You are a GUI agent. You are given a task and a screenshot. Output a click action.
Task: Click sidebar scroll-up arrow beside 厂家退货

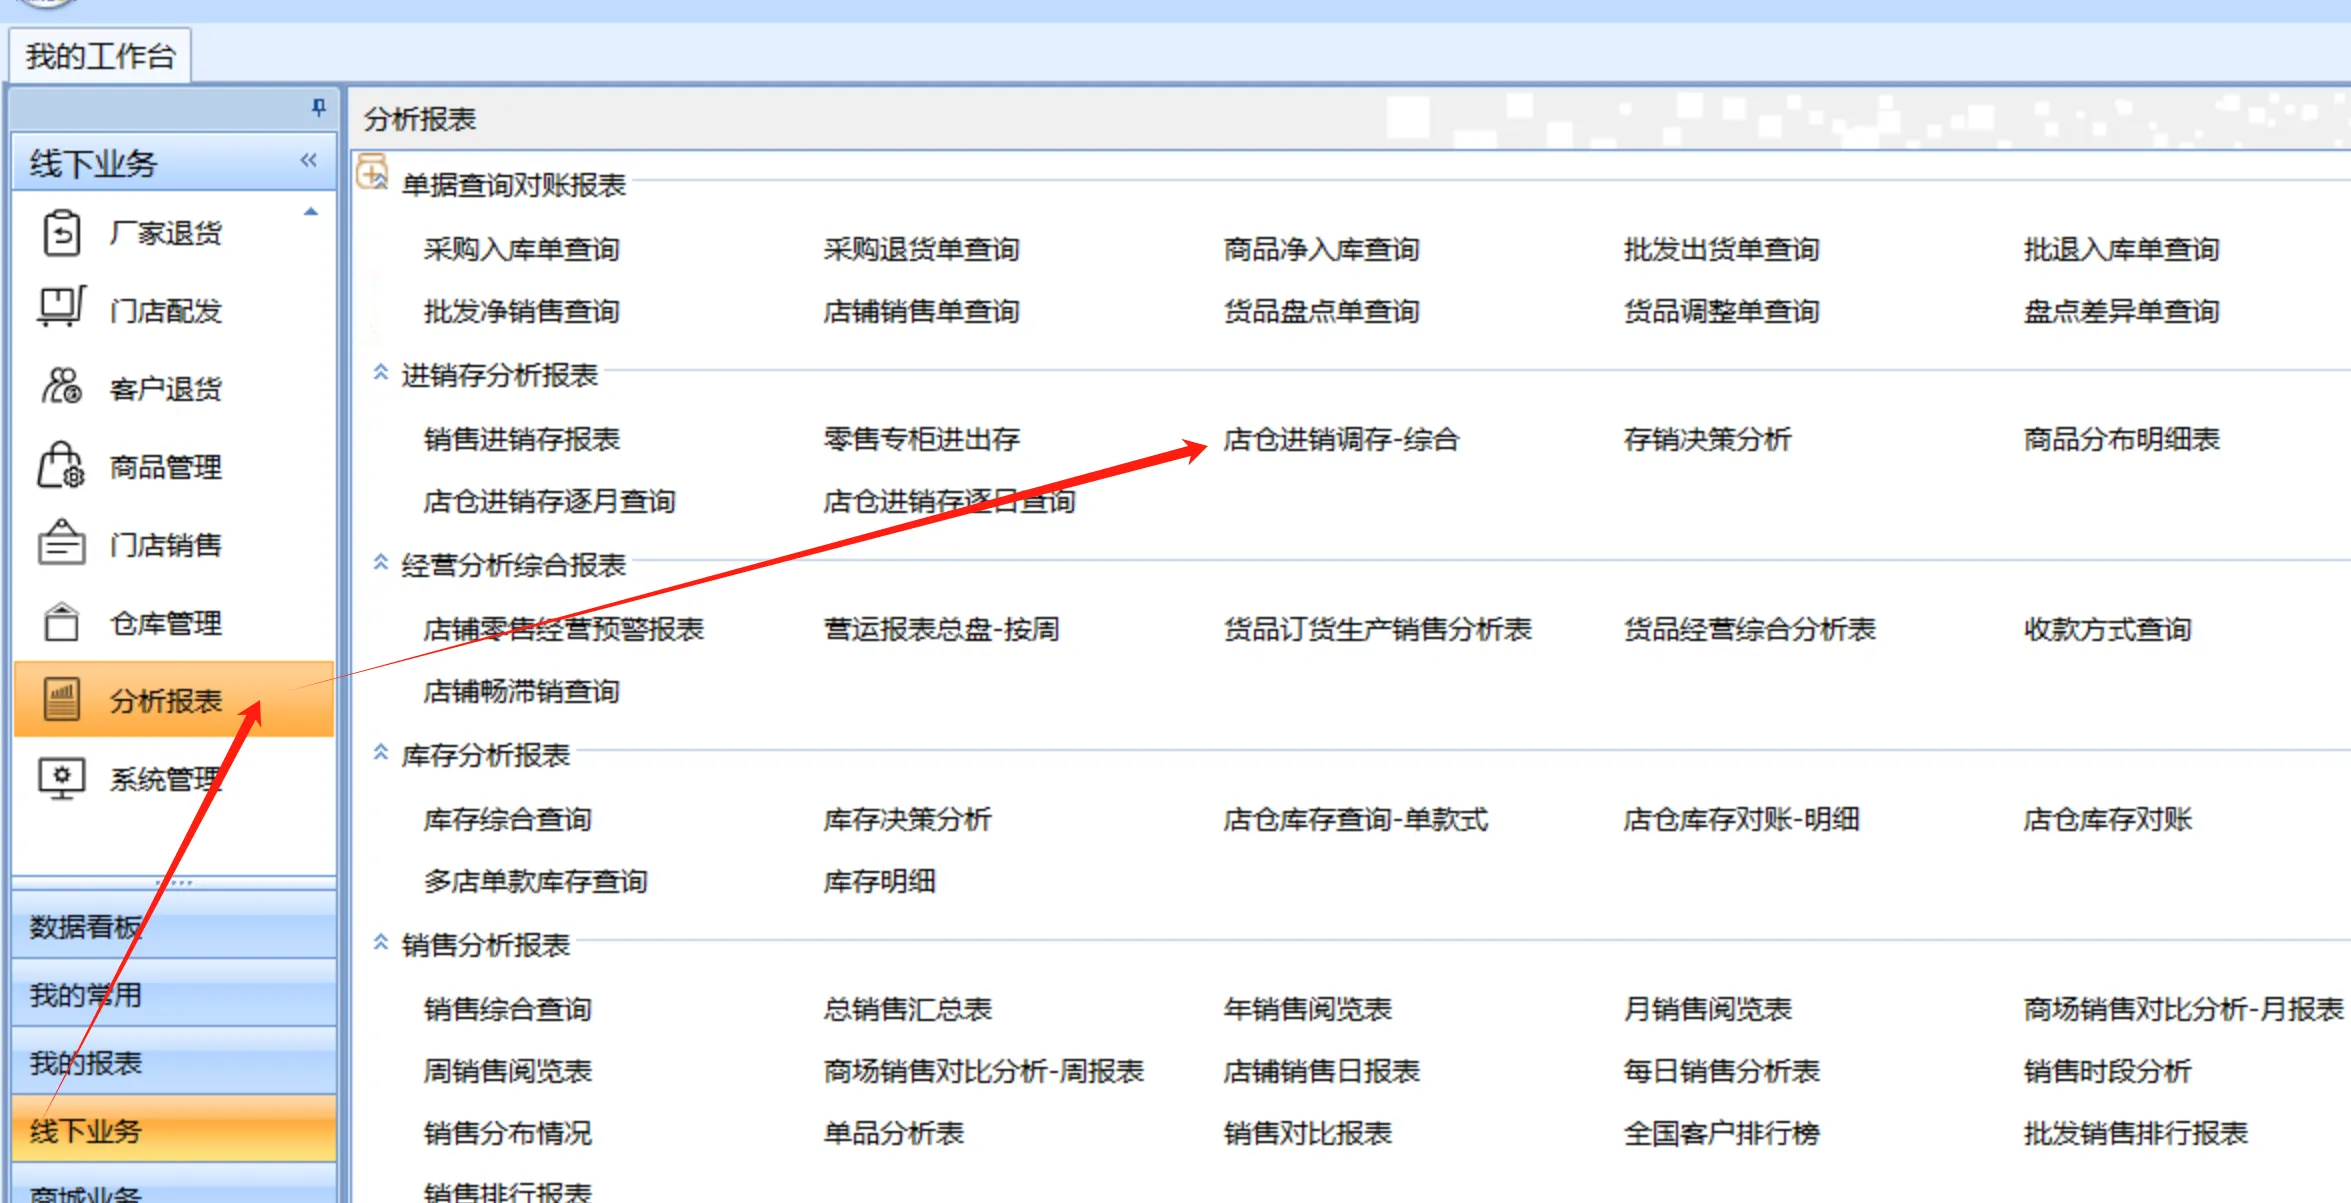[x=311, y=212]
